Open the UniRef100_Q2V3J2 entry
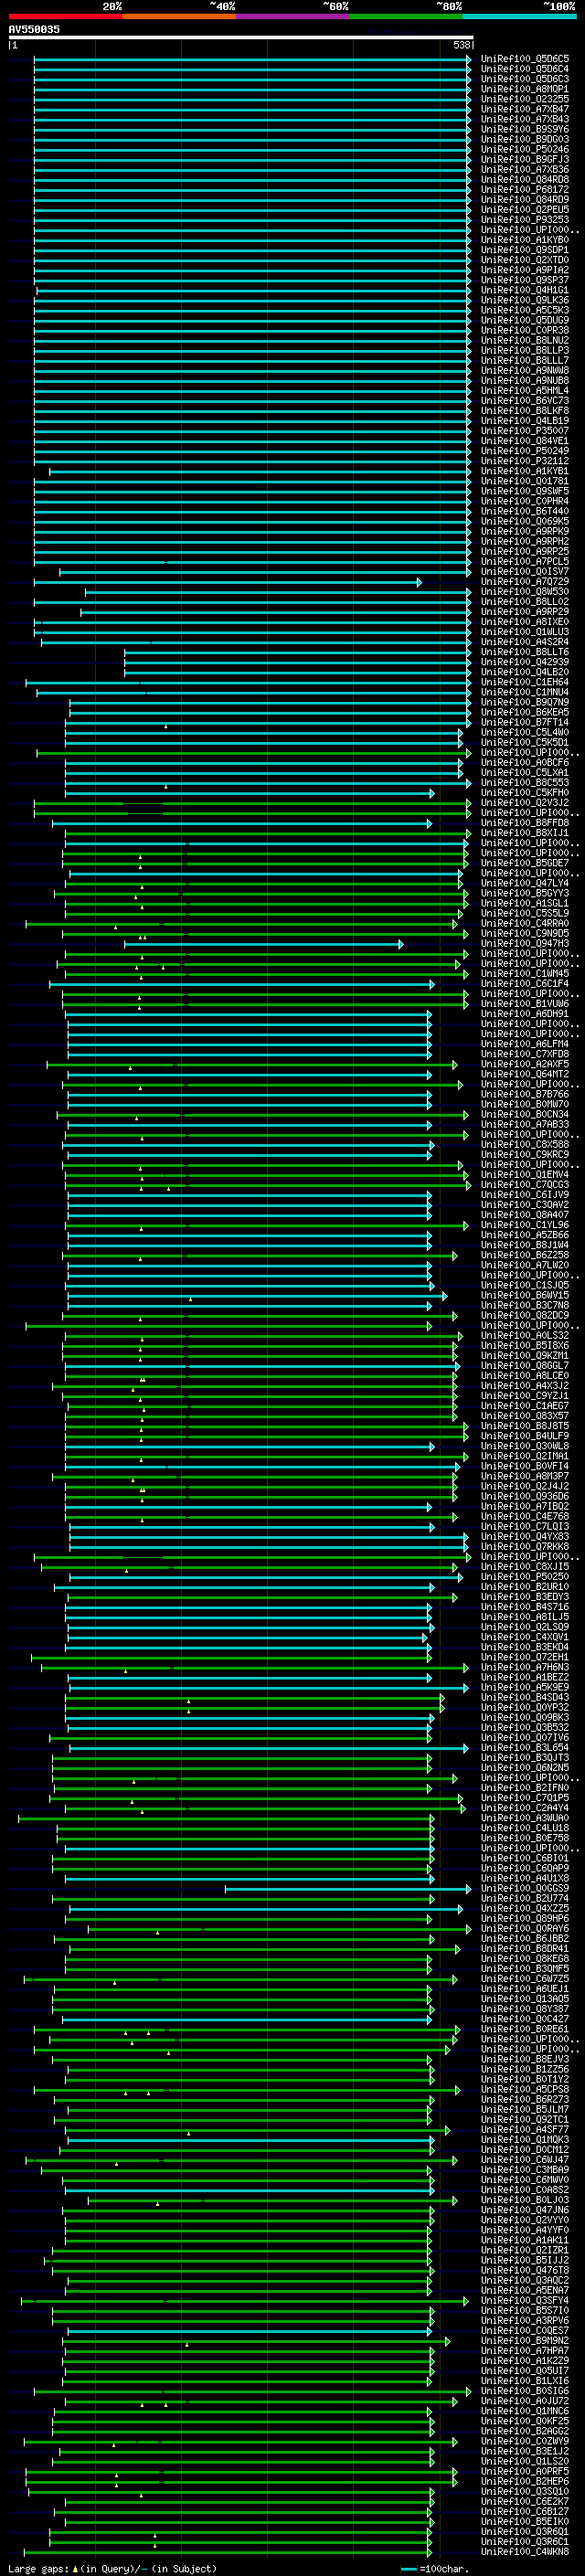This screenshot has width=585, height=2576. [525, 803]
